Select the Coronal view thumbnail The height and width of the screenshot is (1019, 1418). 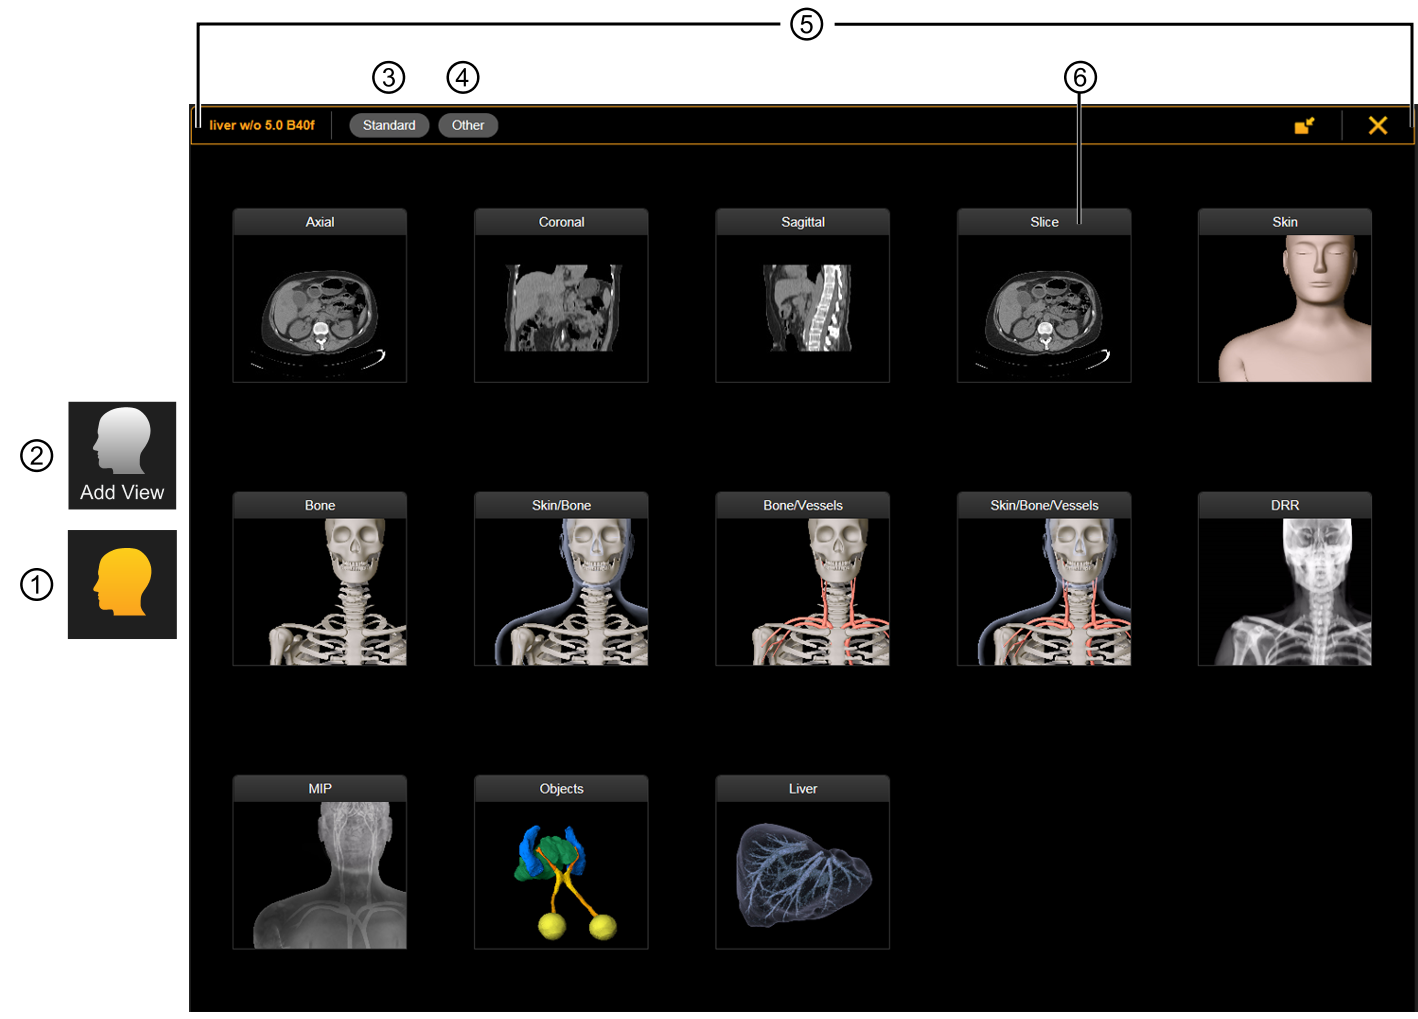click(x=561, y=295)
